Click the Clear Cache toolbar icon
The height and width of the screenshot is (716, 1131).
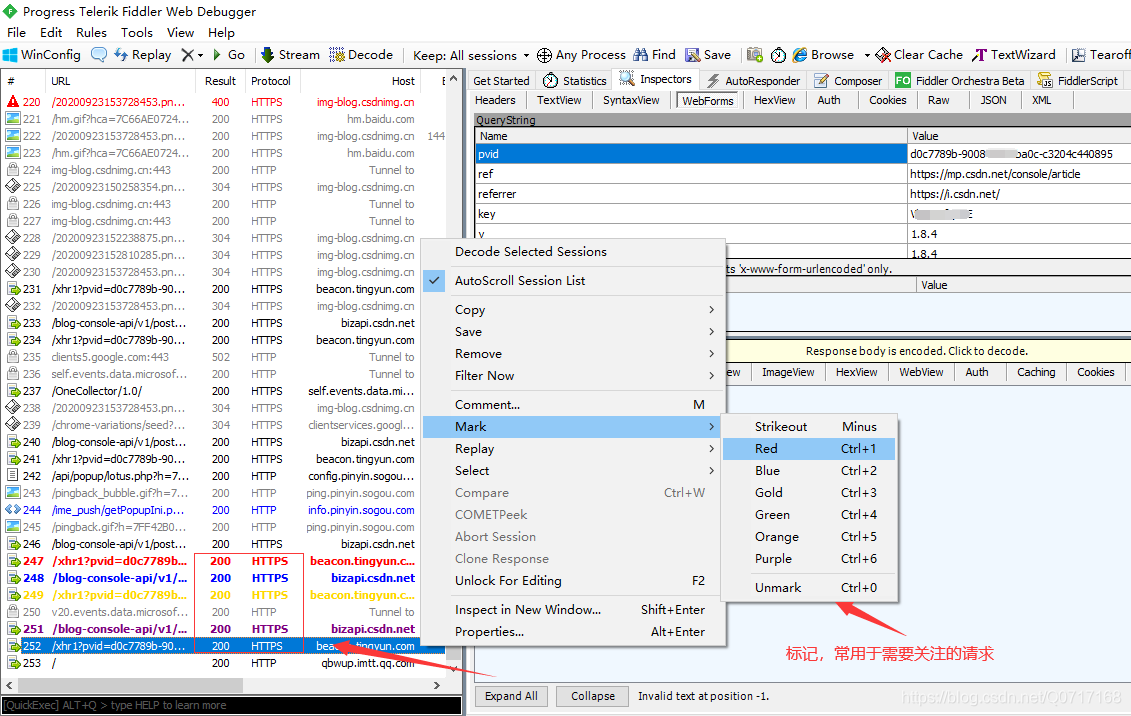tap(883, 55)
